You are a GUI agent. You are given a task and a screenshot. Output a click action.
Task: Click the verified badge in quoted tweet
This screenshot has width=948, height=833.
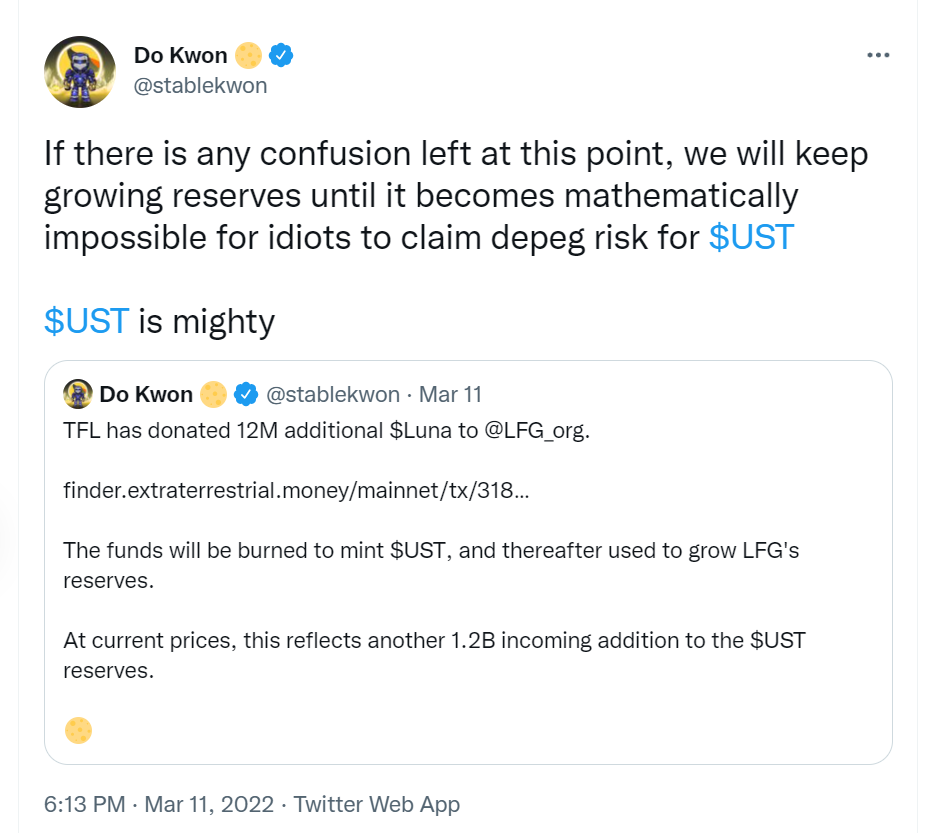pos(246,394)
